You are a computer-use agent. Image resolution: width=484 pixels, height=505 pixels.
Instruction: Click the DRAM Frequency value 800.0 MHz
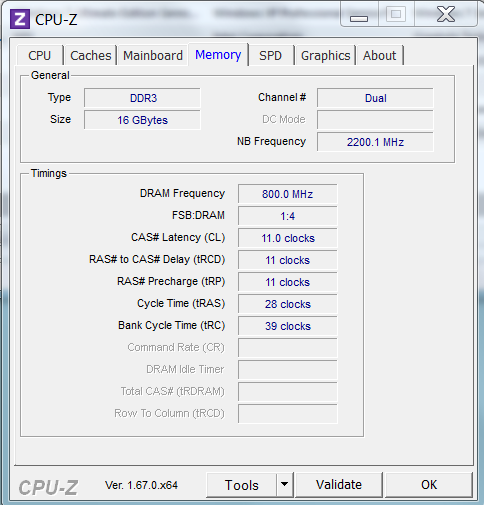pyautogui.click(x=288, y=194)
